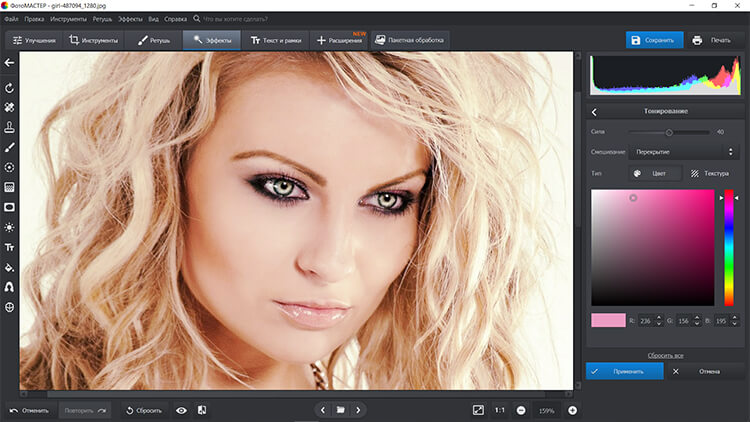Click the printer icon for Печать
The width and height of the screenshot is (750, 422).
[697, 40]
